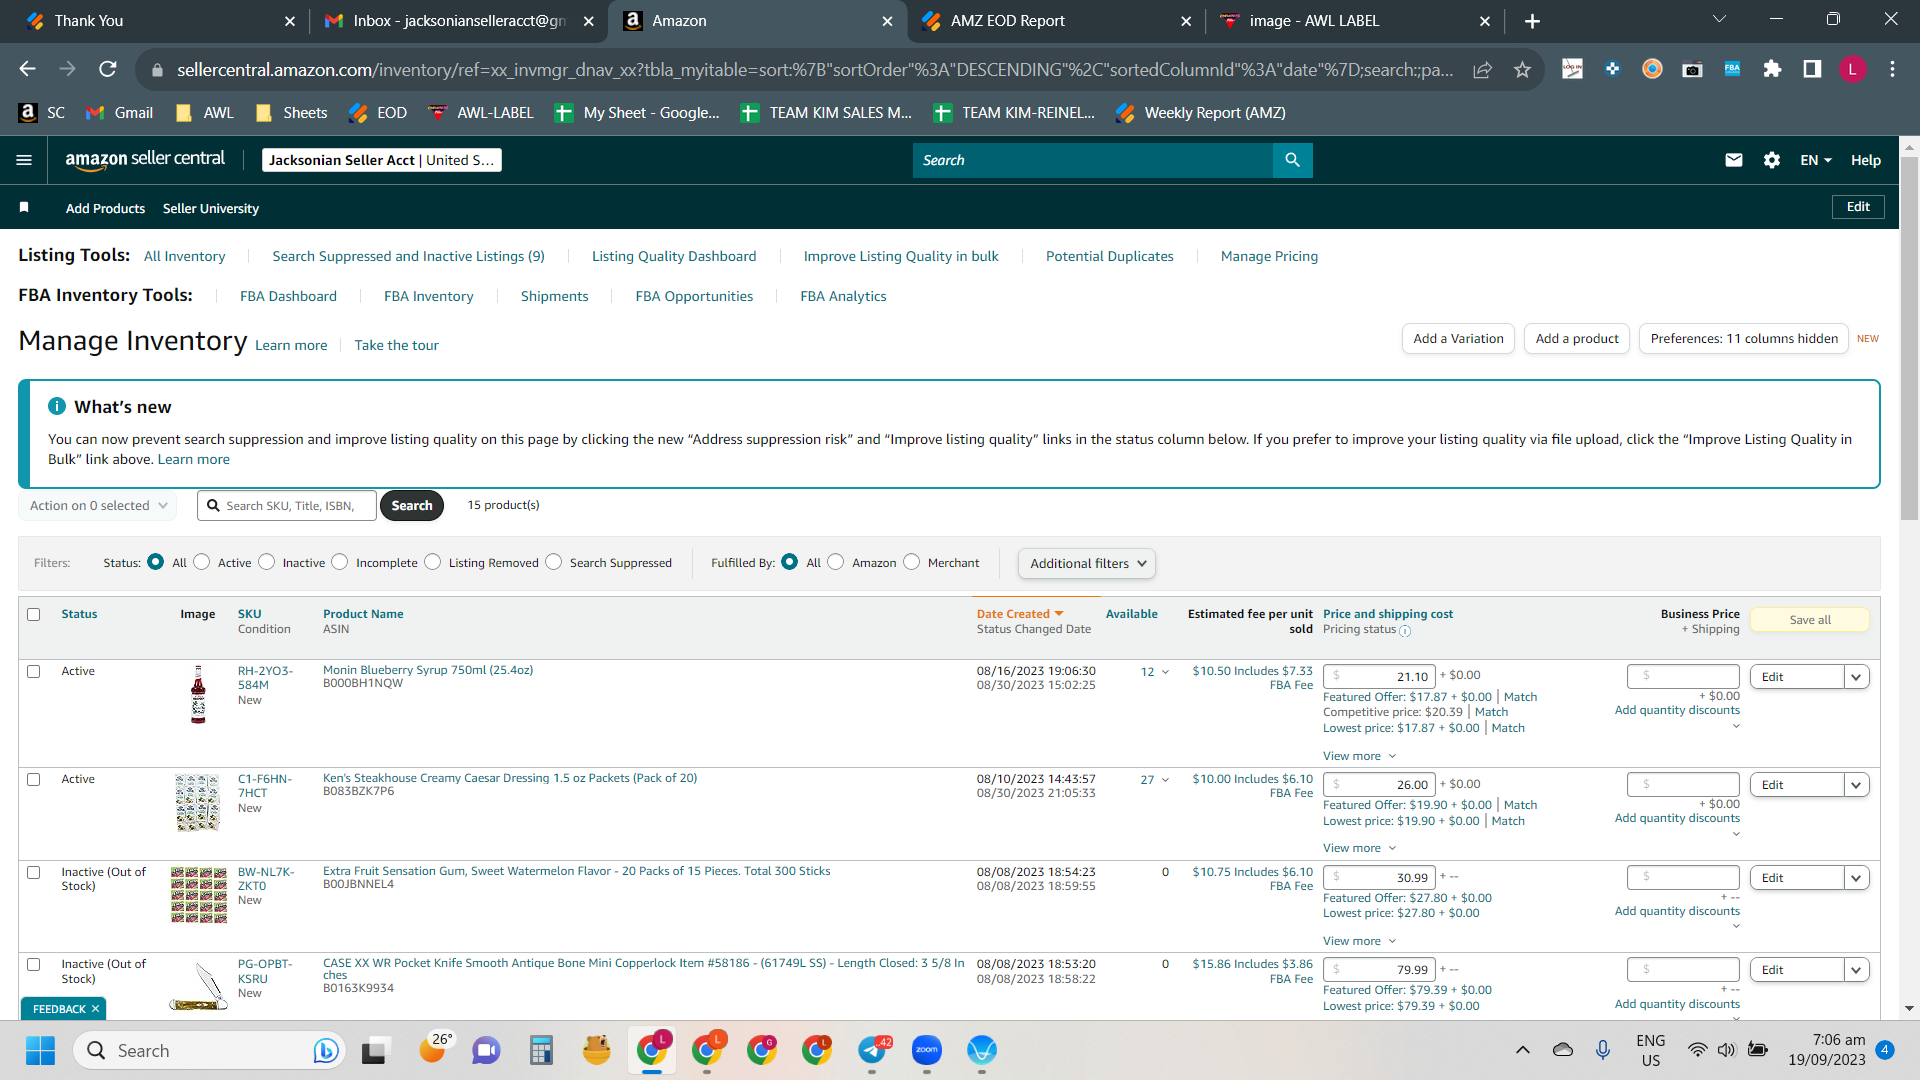Click the Amazon Seller Central logo
This screenshot has height=1080, width=1920.
click(145, 159)
